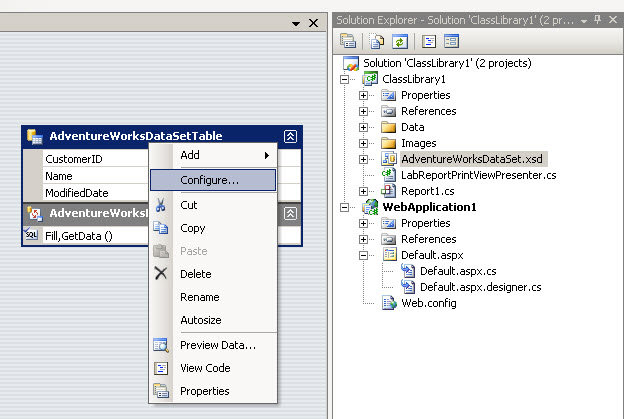Choose Autosize from context menu

pyautogui.click(x=213, y=320)
